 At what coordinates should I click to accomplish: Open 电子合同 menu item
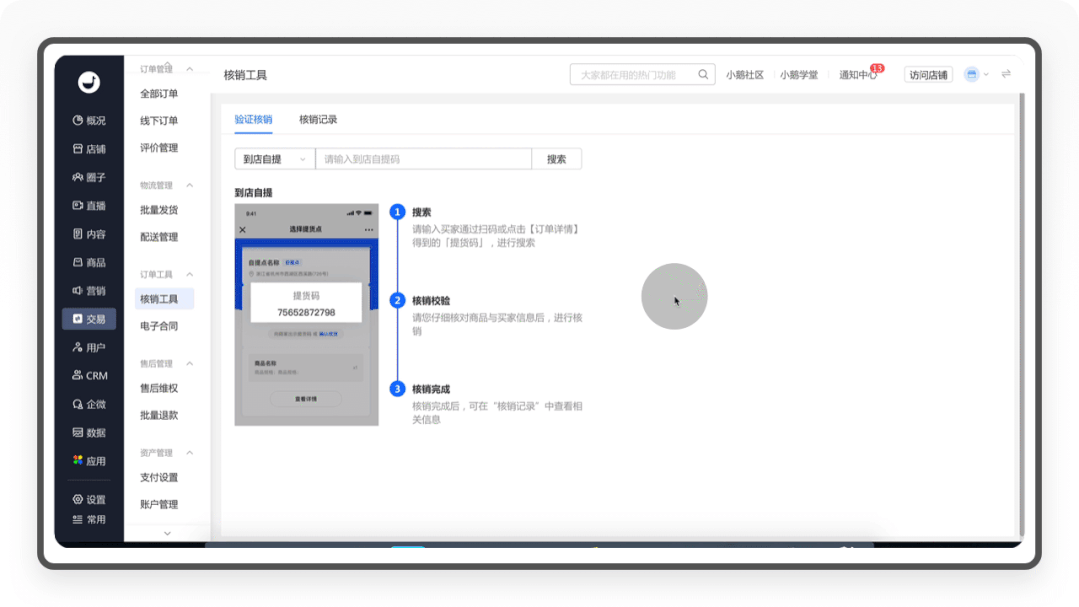pos(159,326)
